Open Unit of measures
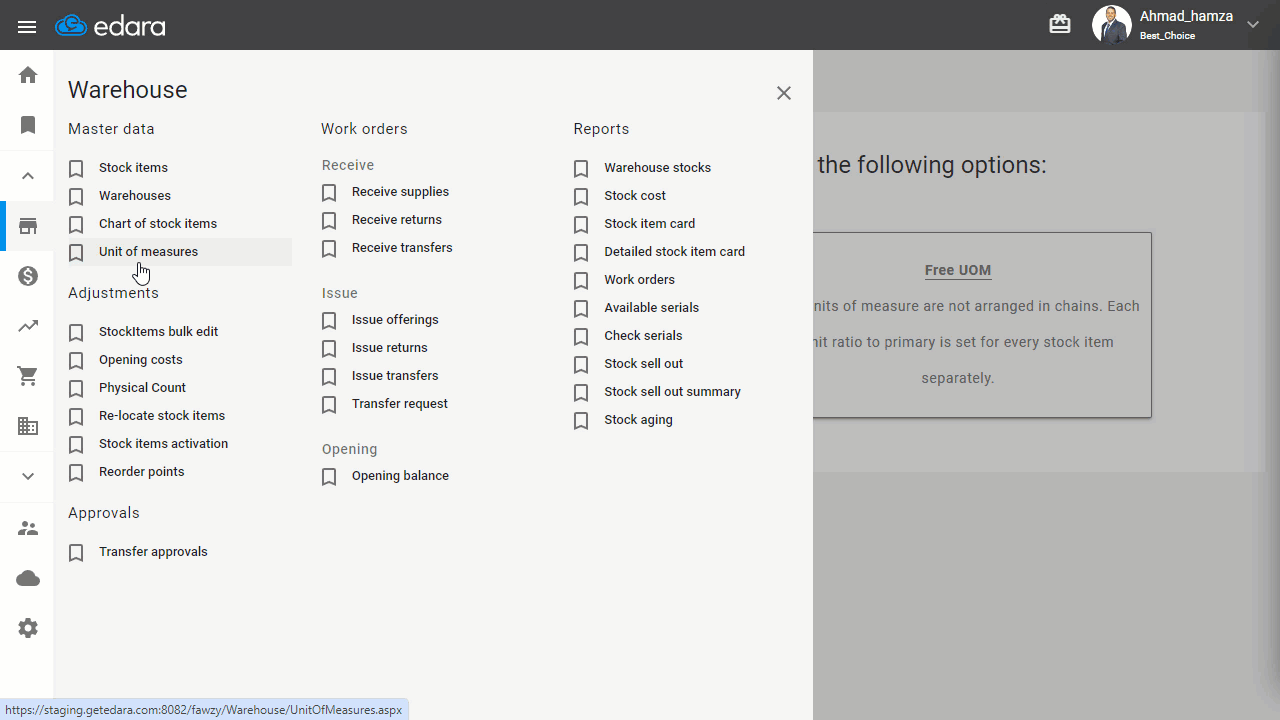This screenshot has height=720, width=1280. click(x=148, y=252)
